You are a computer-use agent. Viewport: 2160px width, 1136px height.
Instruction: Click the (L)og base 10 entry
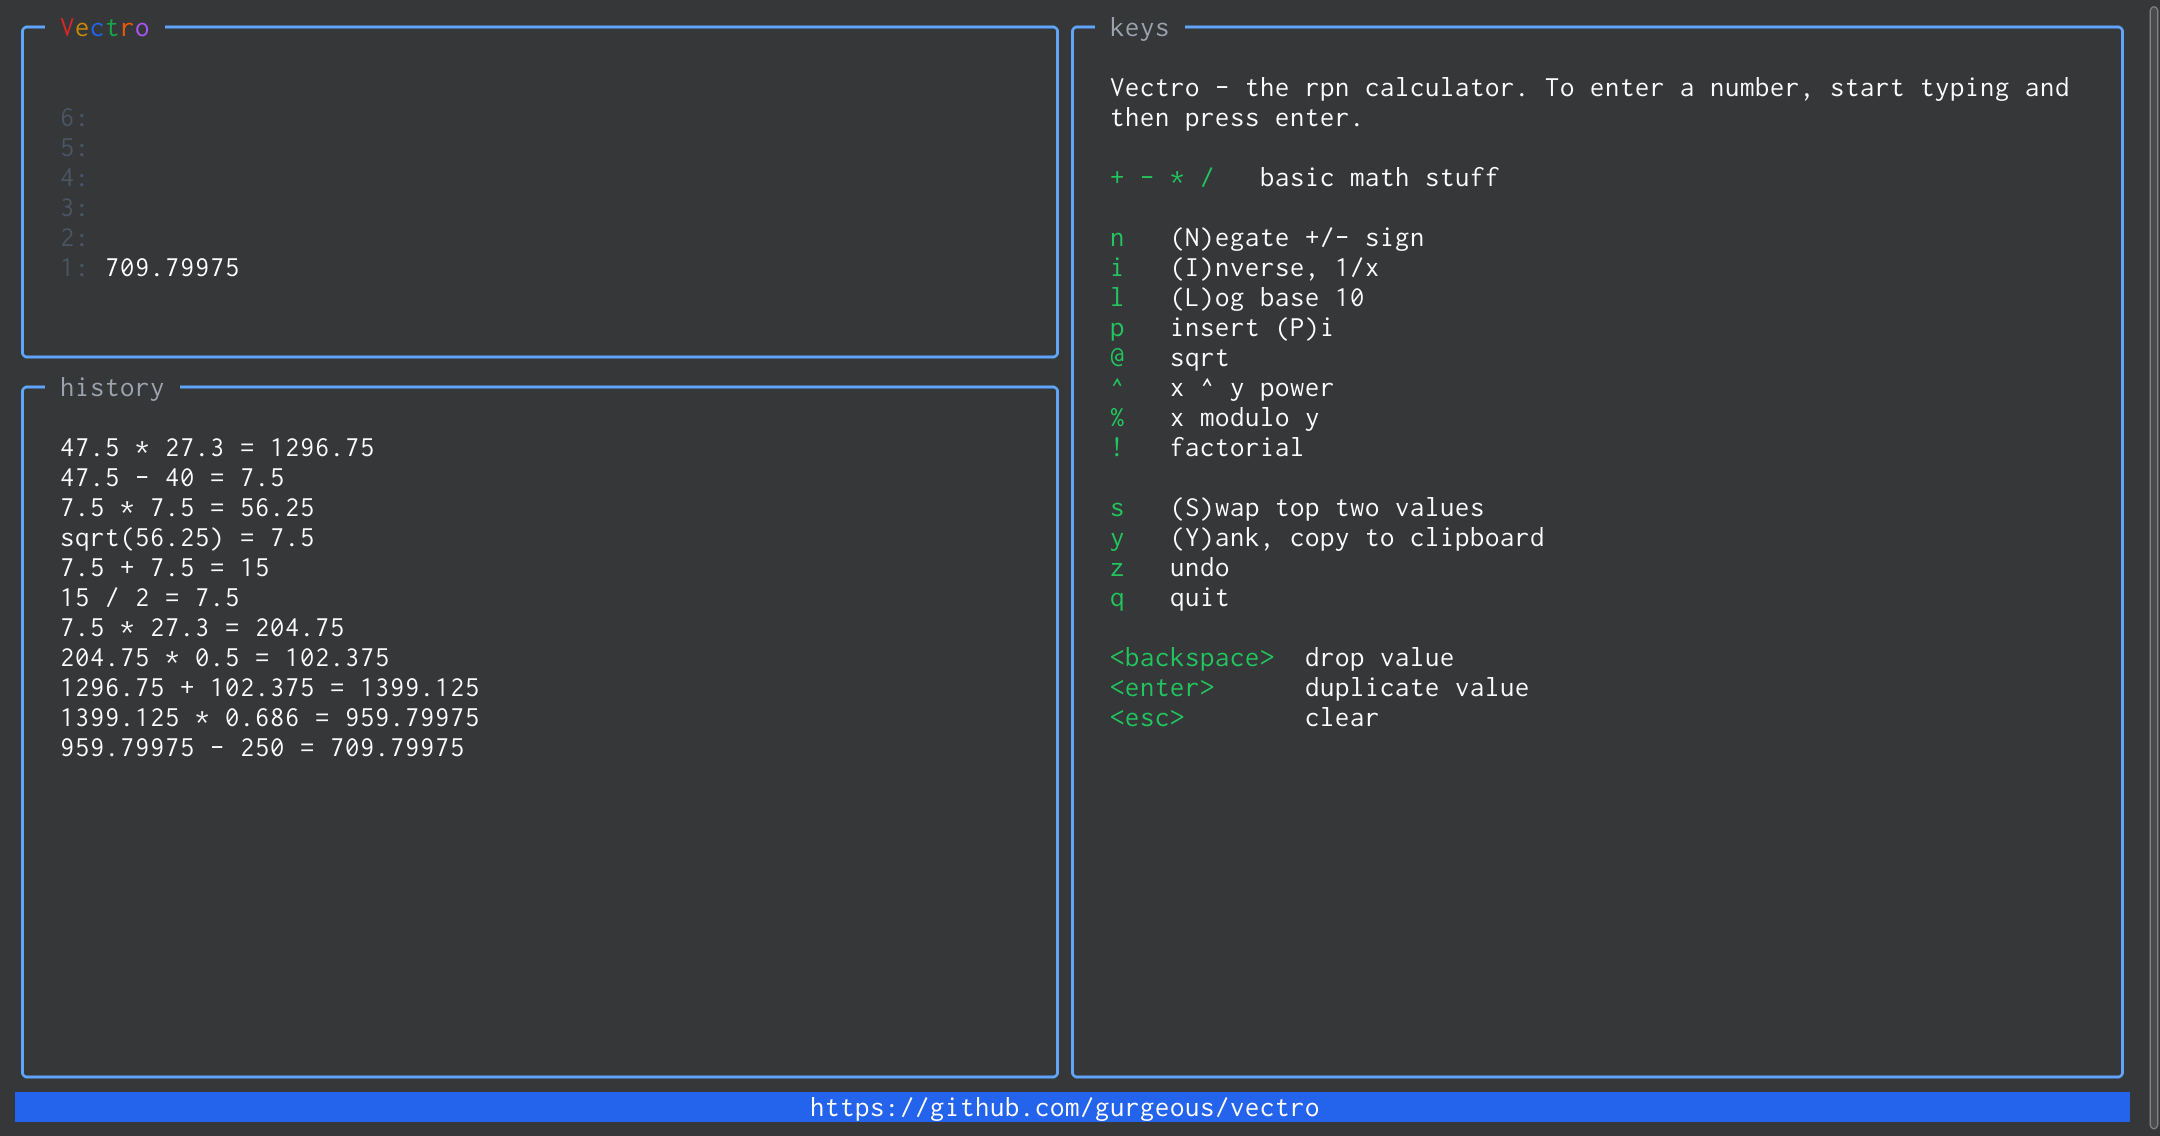point(1267,298)
